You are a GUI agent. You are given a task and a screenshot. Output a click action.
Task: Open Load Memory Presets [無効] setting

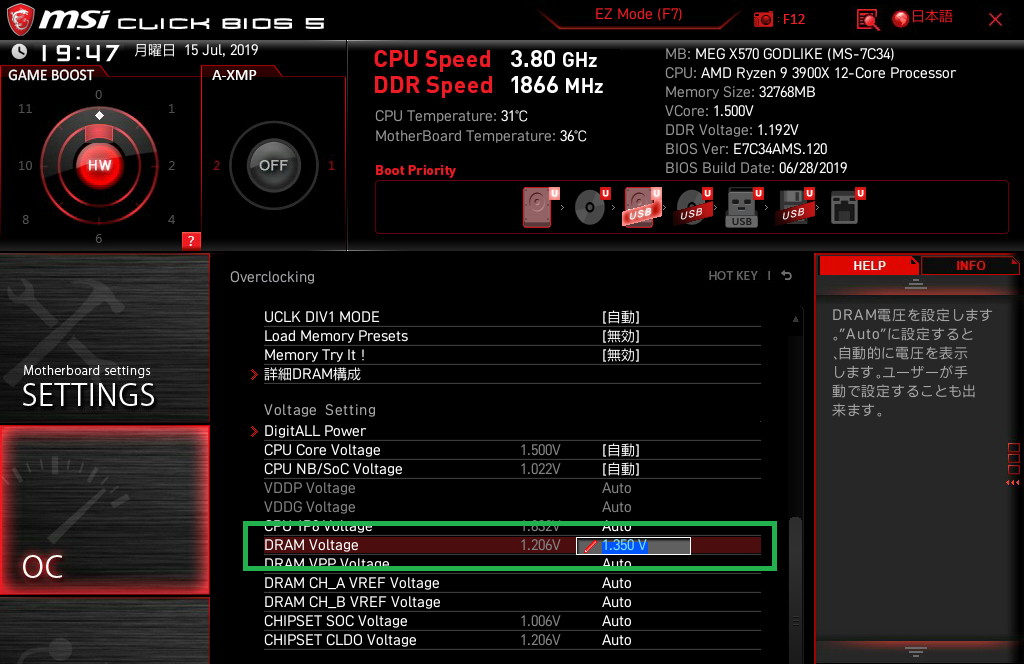tap(620, 336)
